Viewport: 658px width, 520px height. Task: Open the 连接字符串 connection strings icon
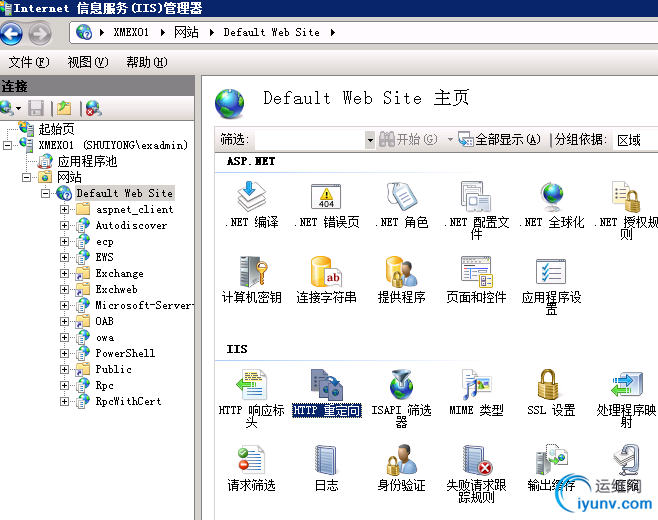[x=326, y=272]
